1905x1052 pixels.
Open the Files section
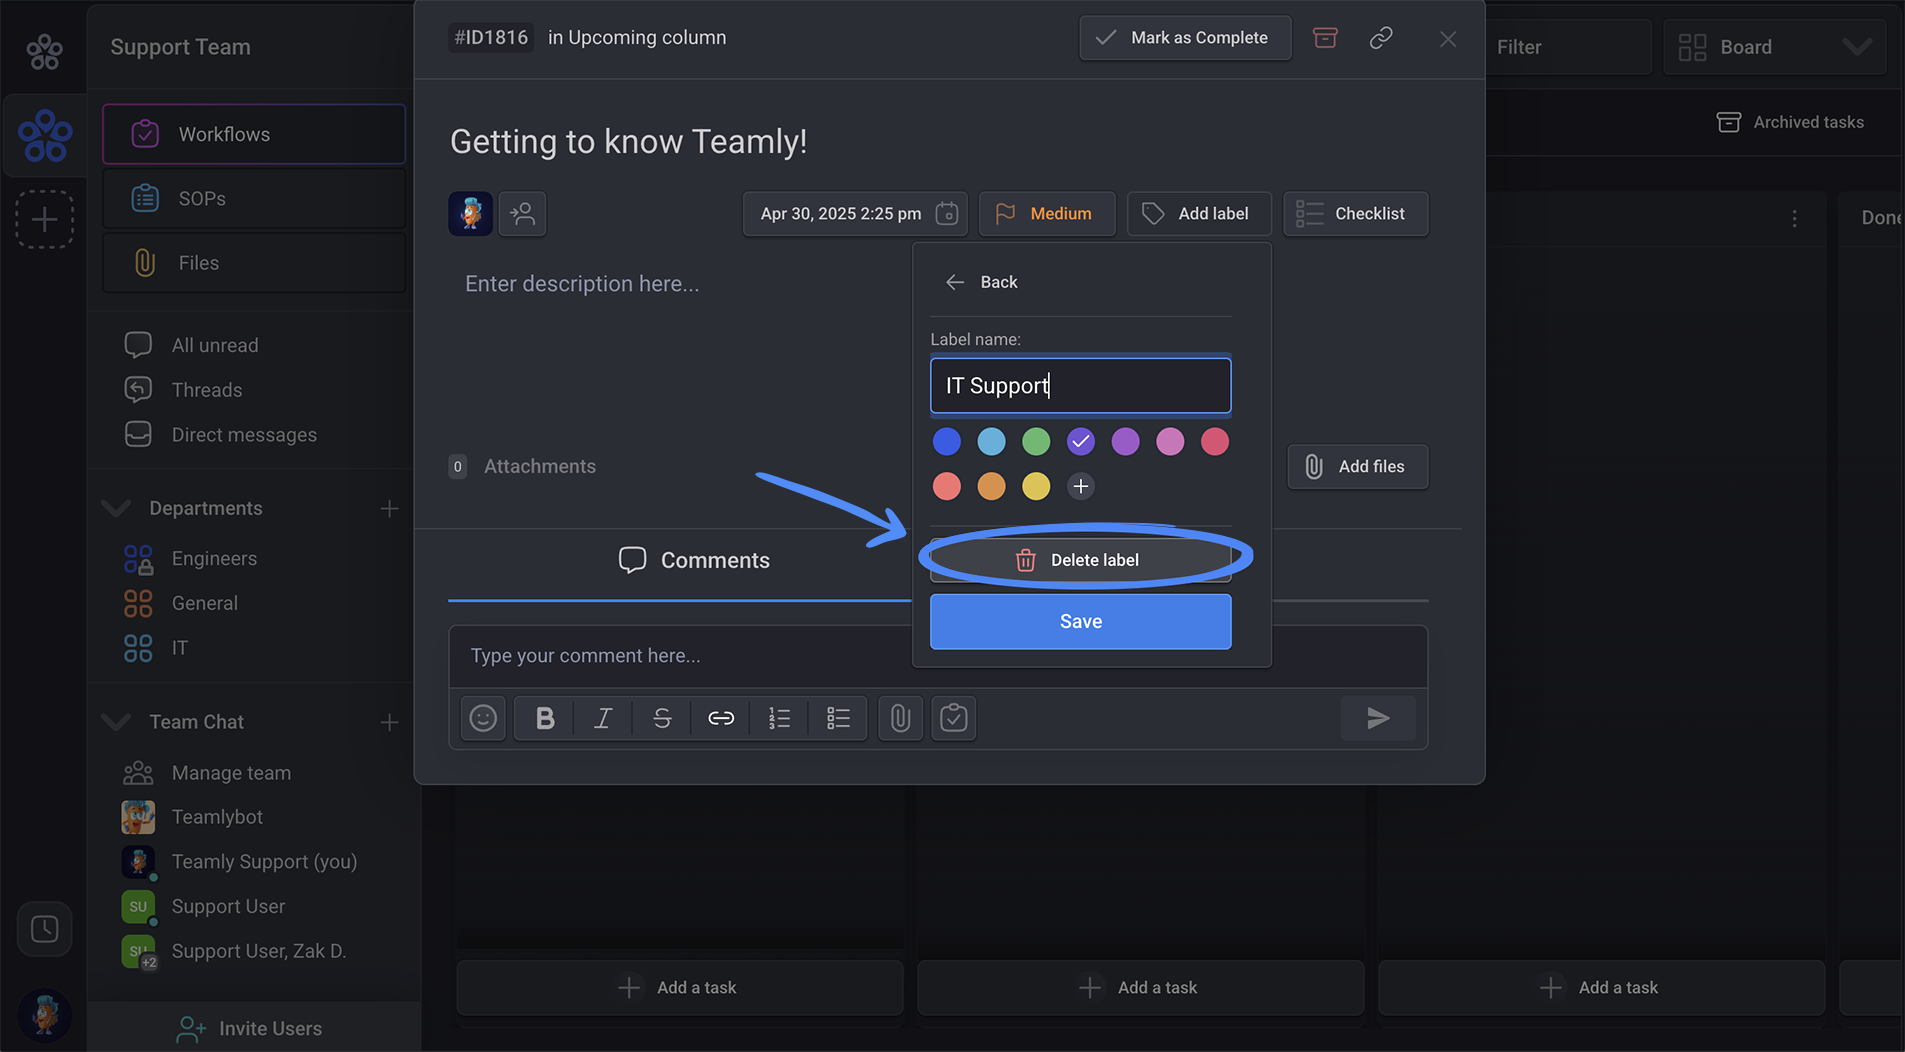point(254,263)
